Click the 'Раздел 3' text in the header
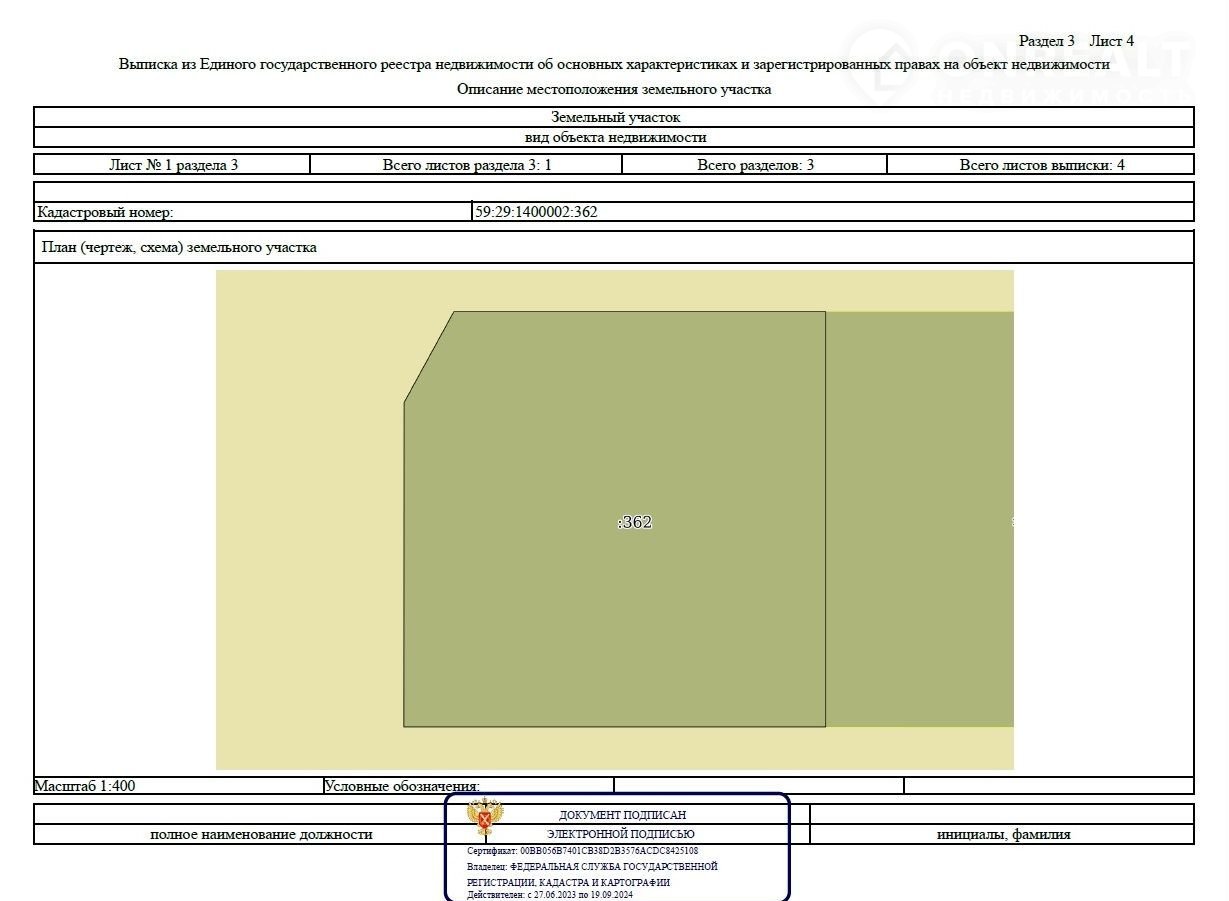1229x901 pixels. [1046, 41]
